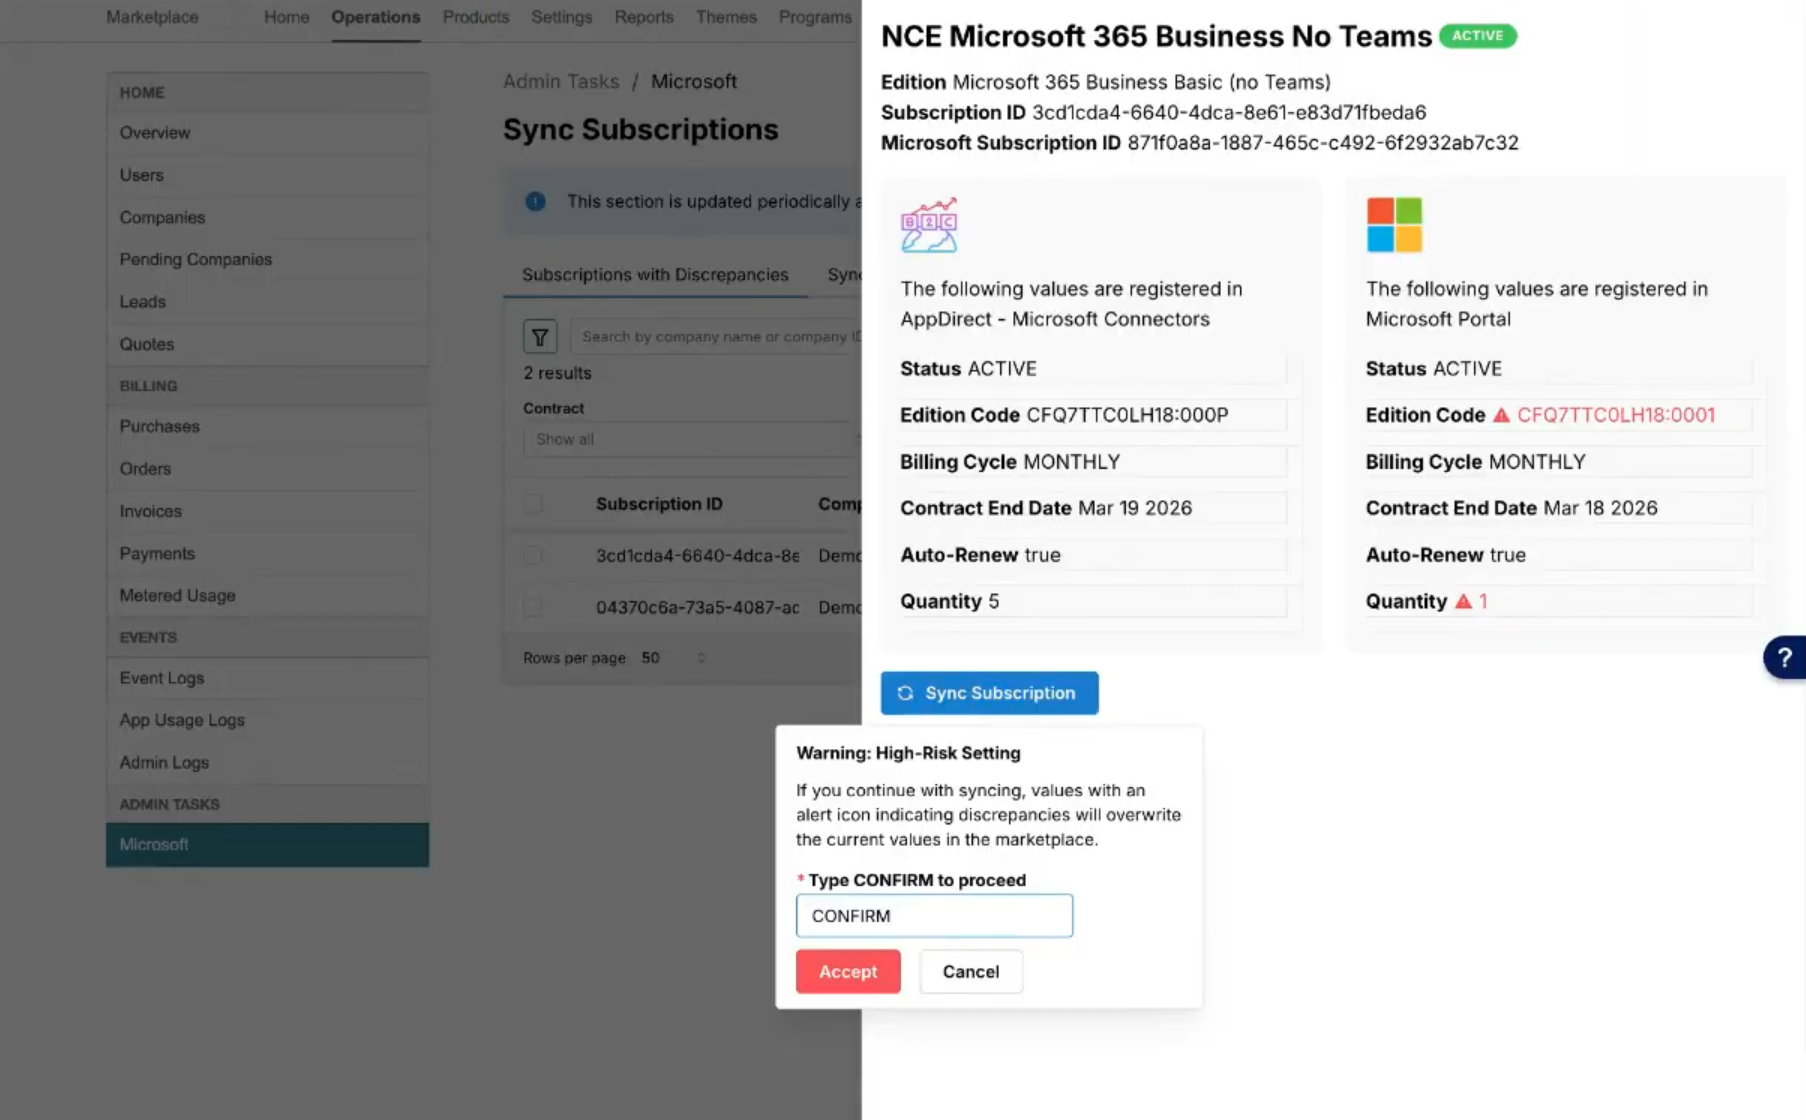This screenshot has width=1806, height=1120.
Task: Open the Settings menu item
Action: point(561,17)
